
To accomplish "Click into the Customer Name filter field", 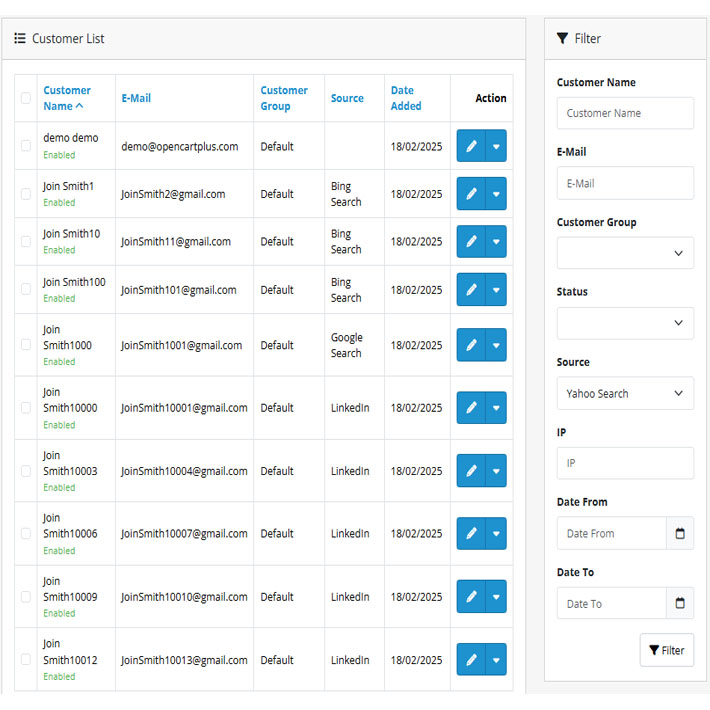I will 625,113.
